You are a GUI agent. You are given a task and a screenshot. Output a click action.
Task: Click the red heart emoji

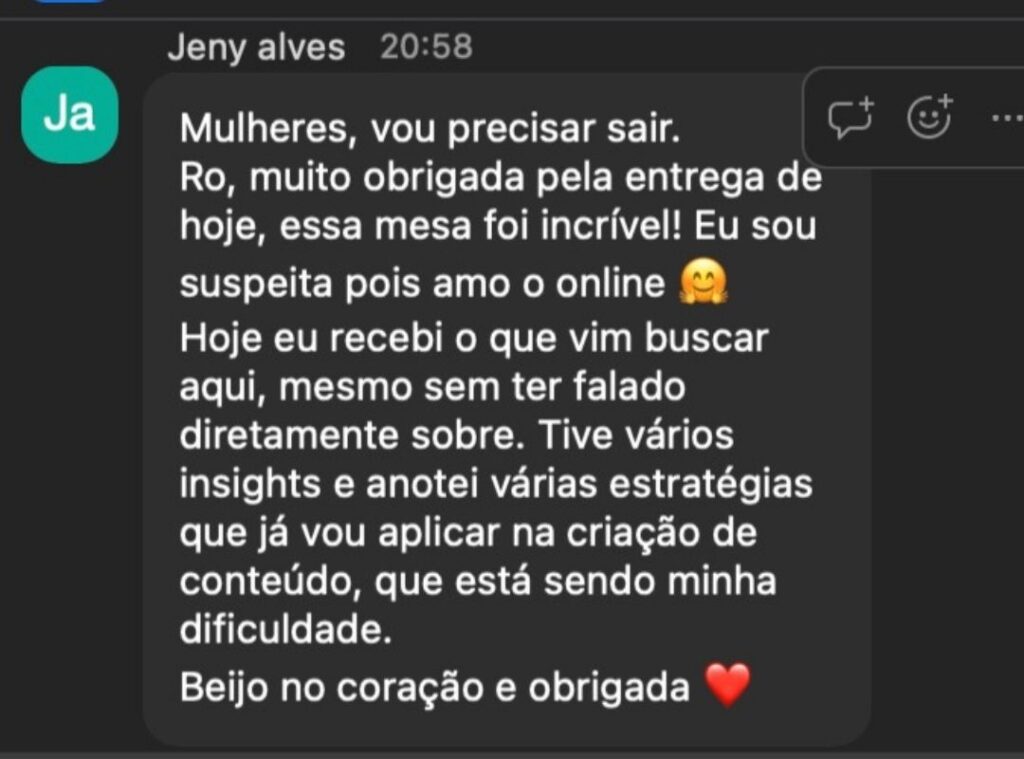tap(728, 685)
